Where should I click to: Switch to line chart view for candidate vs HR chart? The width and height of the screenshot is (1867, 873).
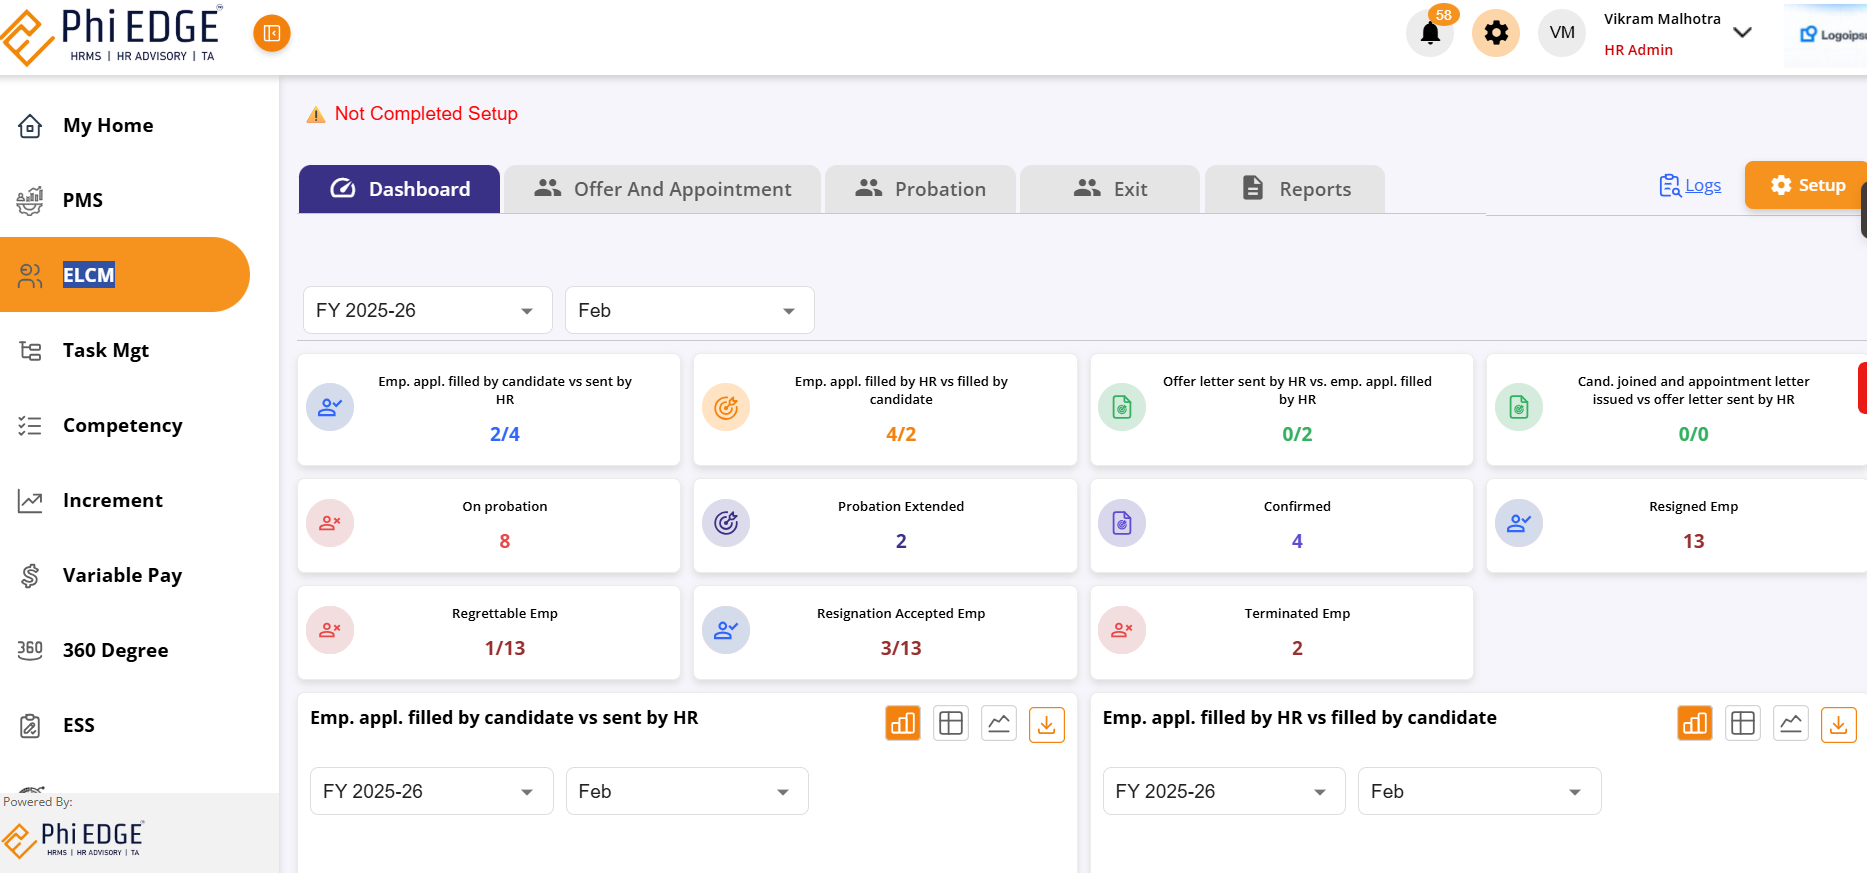pos(998,723)
